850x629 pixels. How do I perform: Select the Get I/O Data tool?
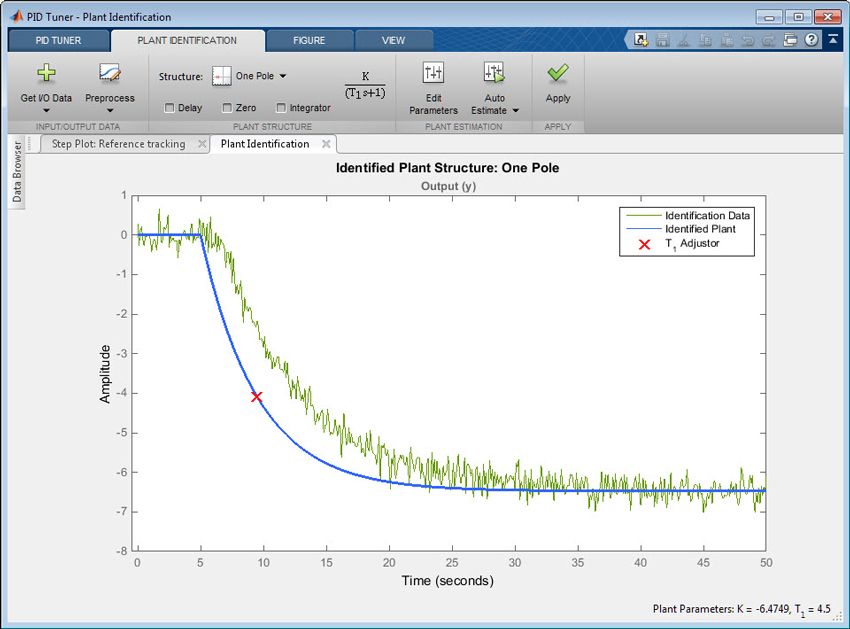(x=46, y=80)
